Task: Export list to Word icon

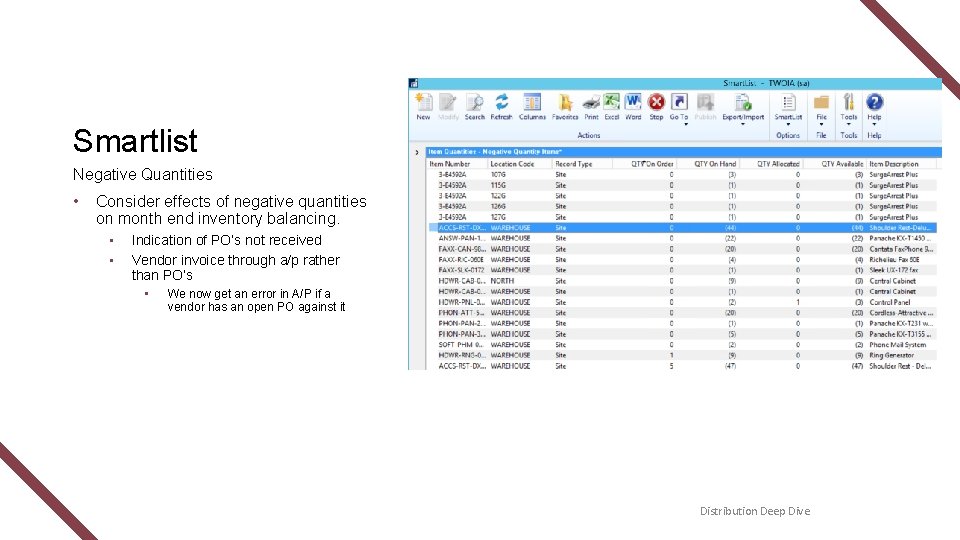Action: tap(633, 102)
